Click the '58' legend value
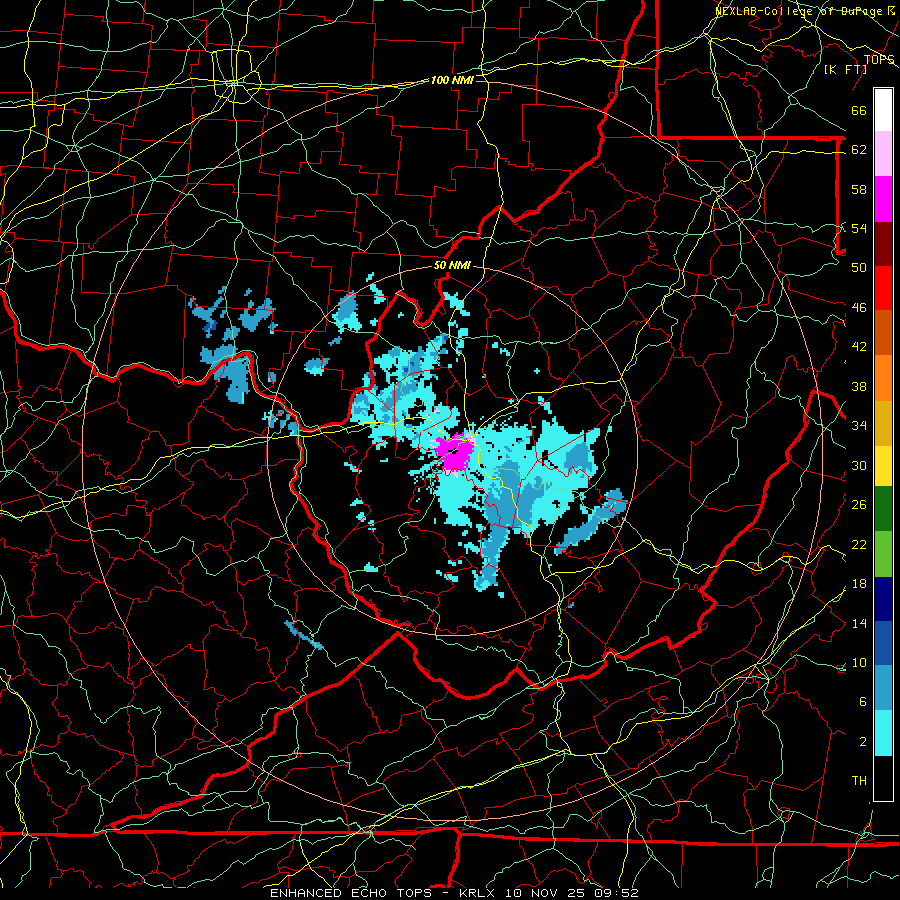The image size is (900, 900). point(859,189)
